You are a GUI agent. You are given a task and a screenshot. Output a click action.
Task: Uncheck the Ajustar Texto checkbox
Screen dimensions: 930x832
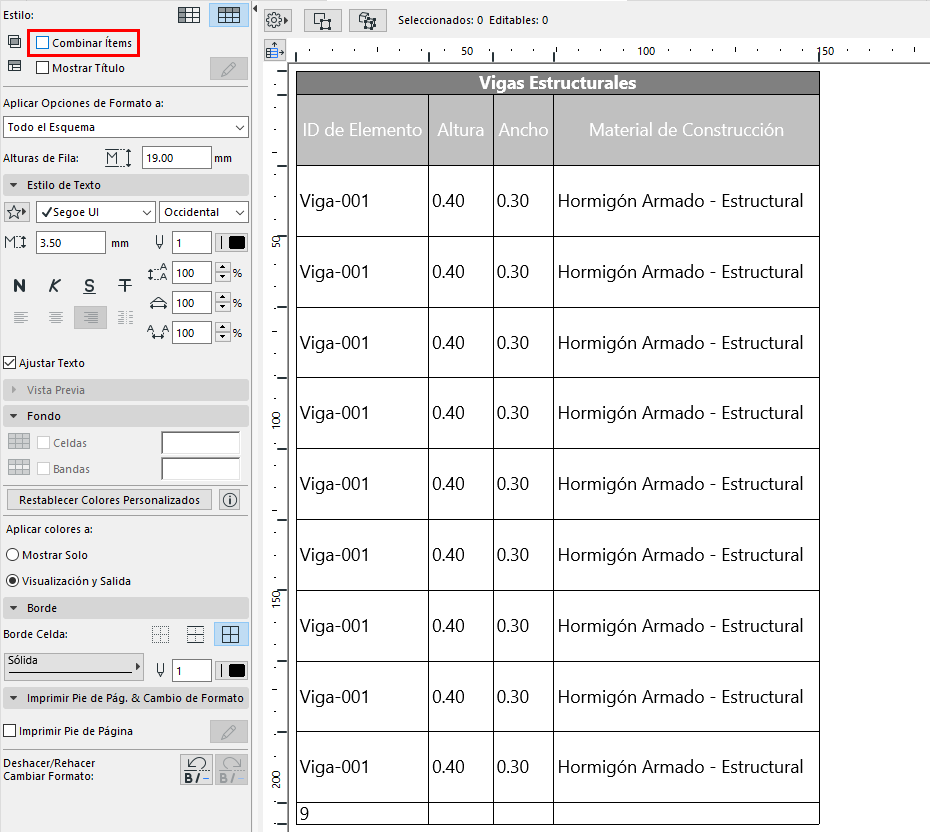9,363
